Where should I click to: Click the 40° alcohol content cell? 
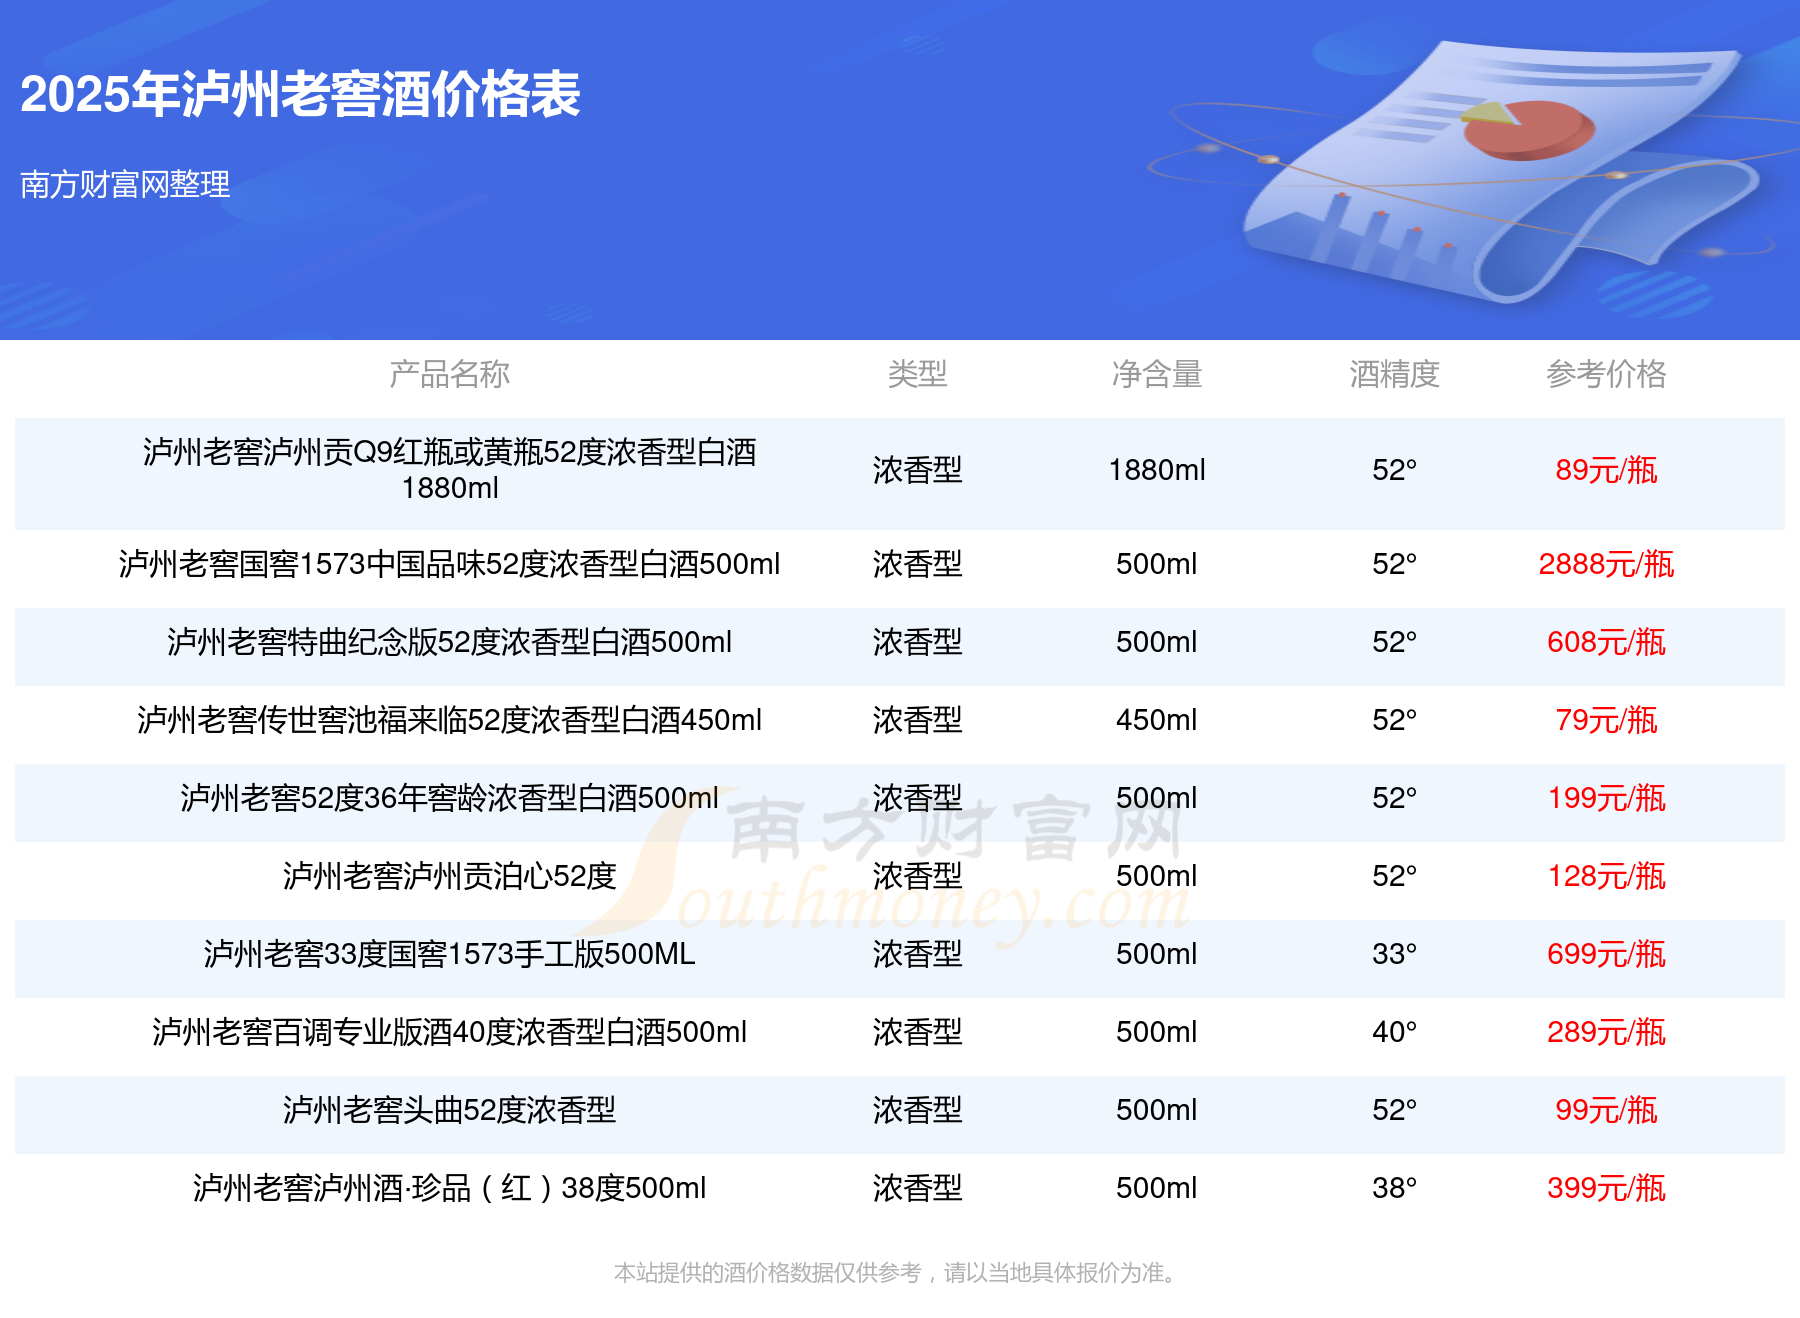[x=1394, y=1032]
